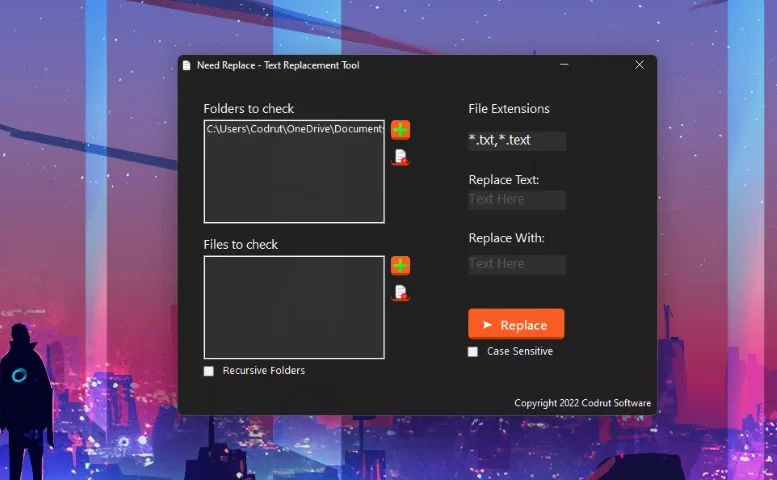
Task: Click the Folders to check label
Action: [x=248, y=108]
